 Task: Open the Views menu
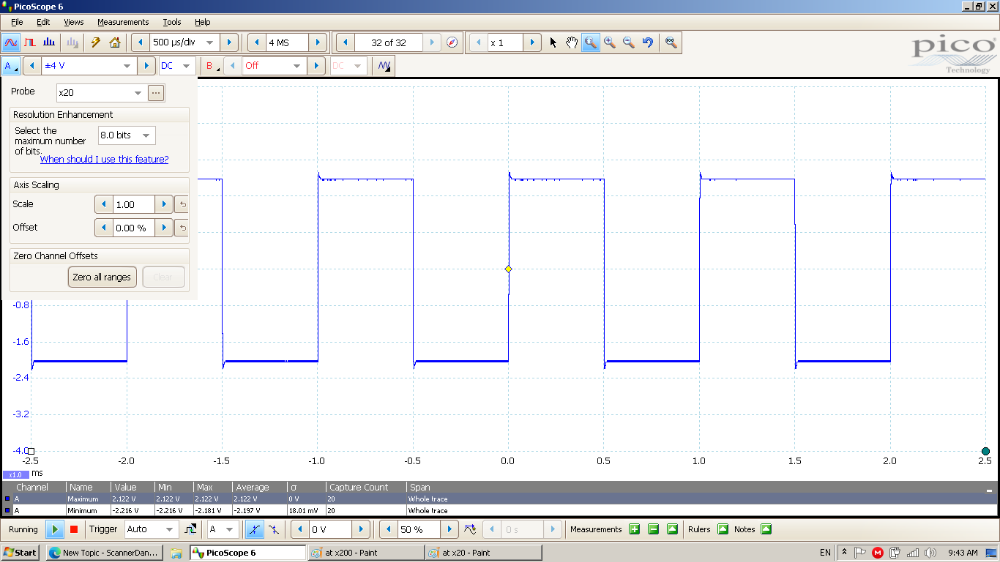tap(73, 22)
